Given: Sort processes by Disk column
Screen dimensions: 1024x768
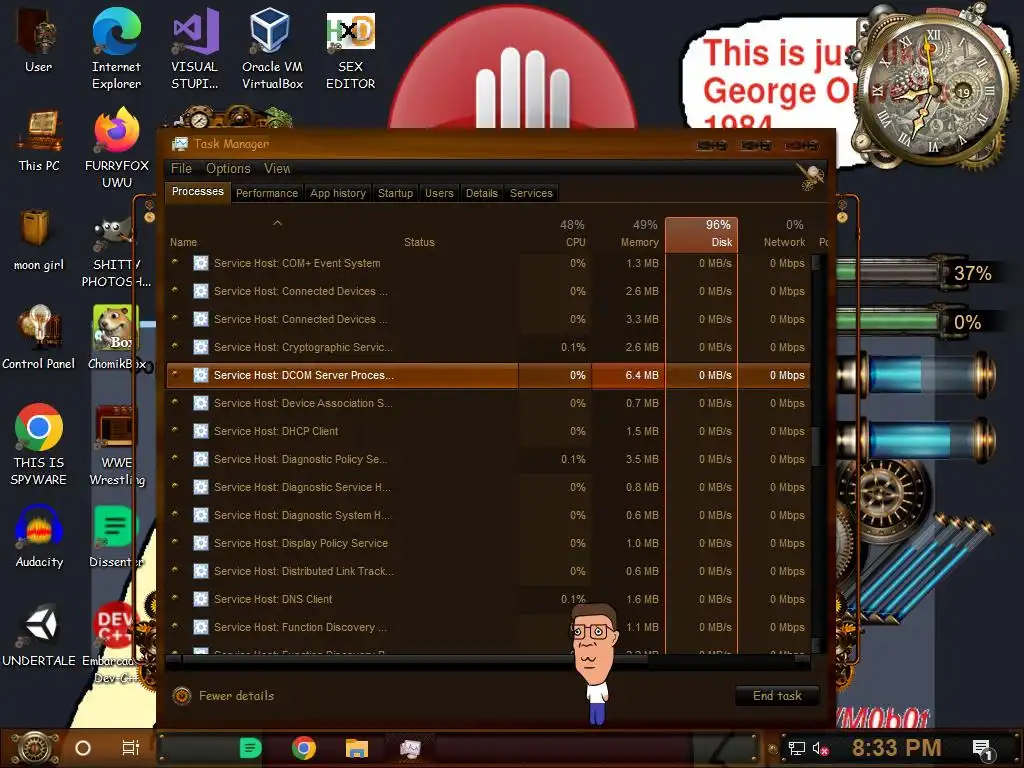Looking at the screenshot, I should click(x=701, y=234).
